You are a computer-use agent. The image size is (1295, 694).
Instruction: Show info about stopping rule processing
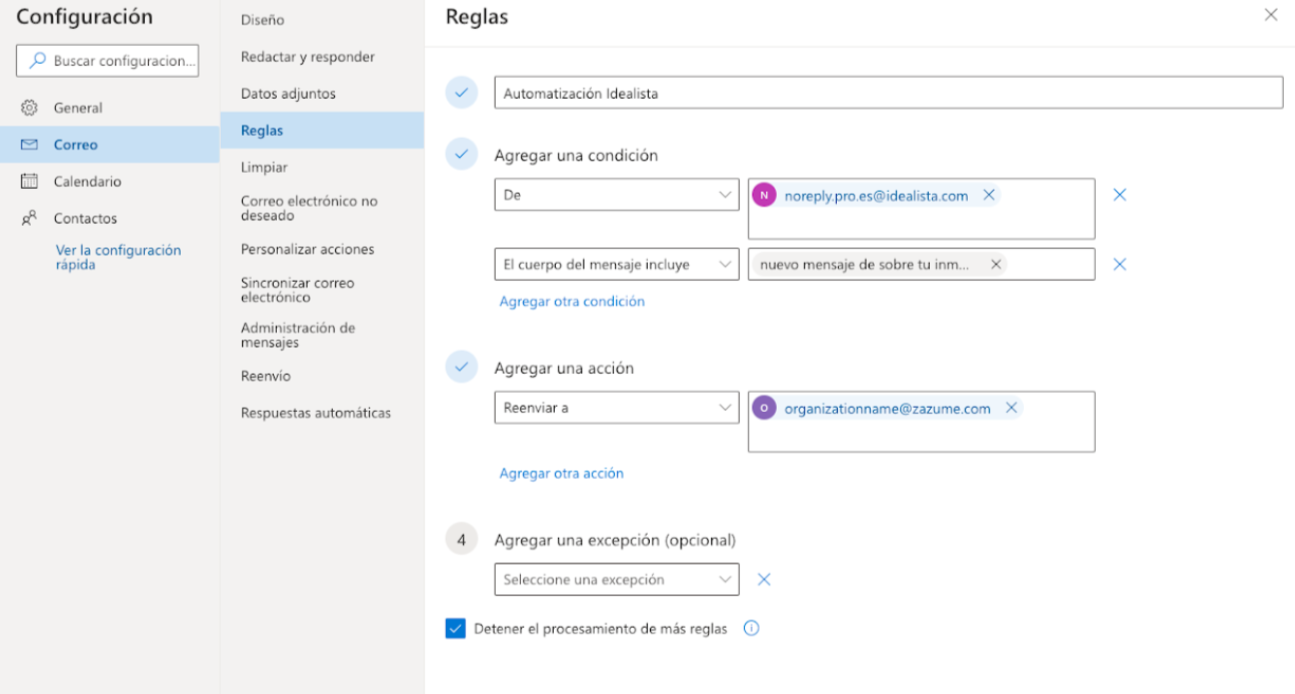[752, 629]
